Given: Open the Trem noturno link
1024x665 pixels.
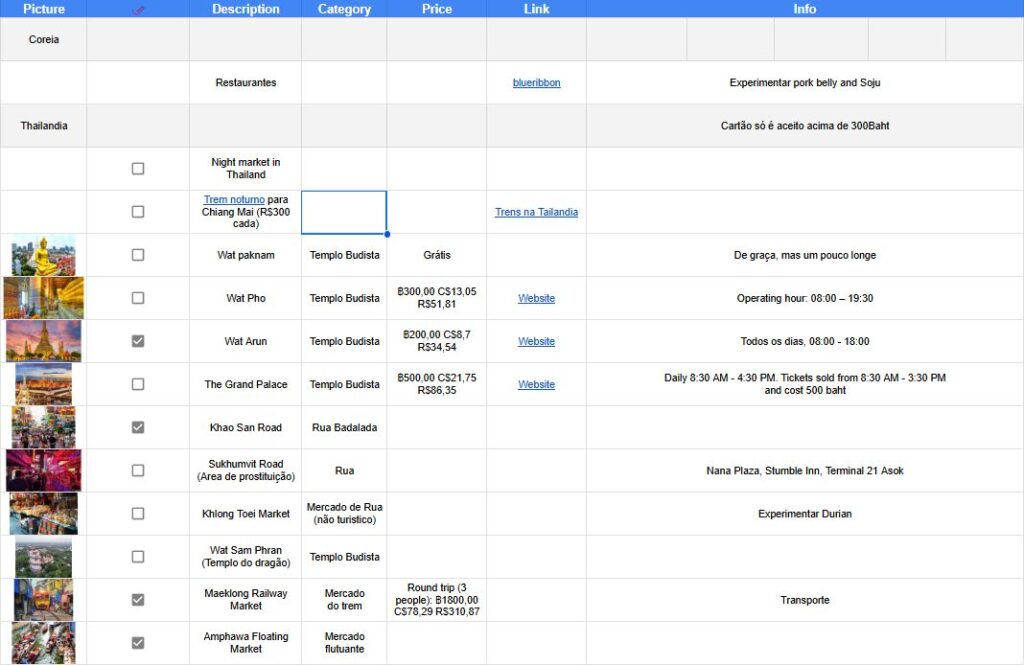Looking at the screenshot, I should click(x=234, y=200).
